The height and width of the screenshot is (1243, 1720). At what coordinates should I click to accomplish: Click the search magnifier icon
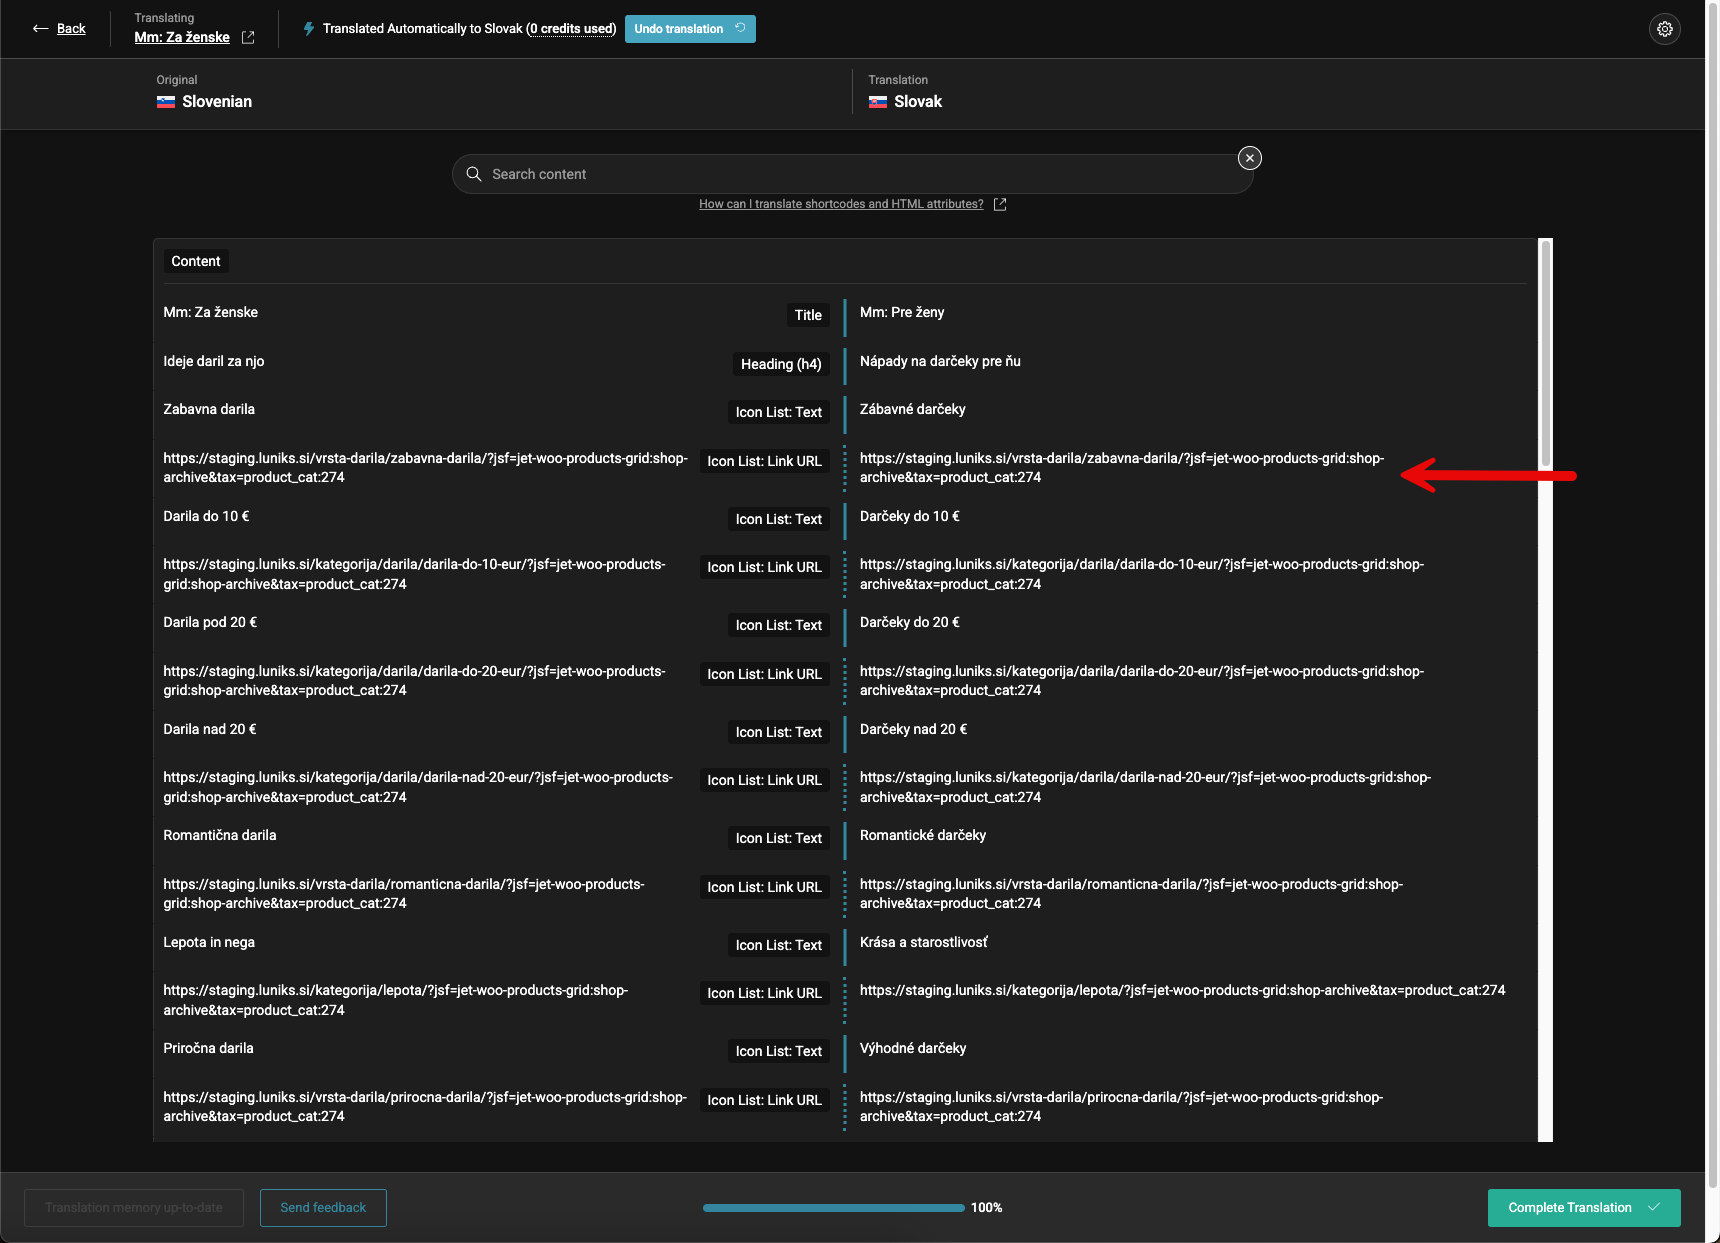pos(474,174)
